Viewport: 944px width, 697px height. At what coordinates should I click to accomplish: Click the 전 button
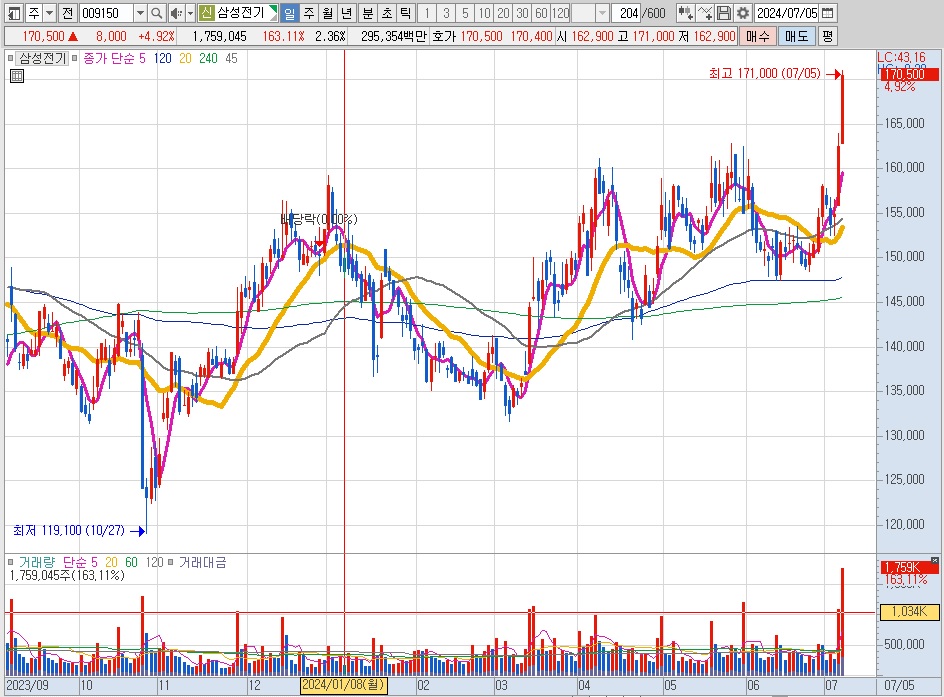[x=67, y=13]
